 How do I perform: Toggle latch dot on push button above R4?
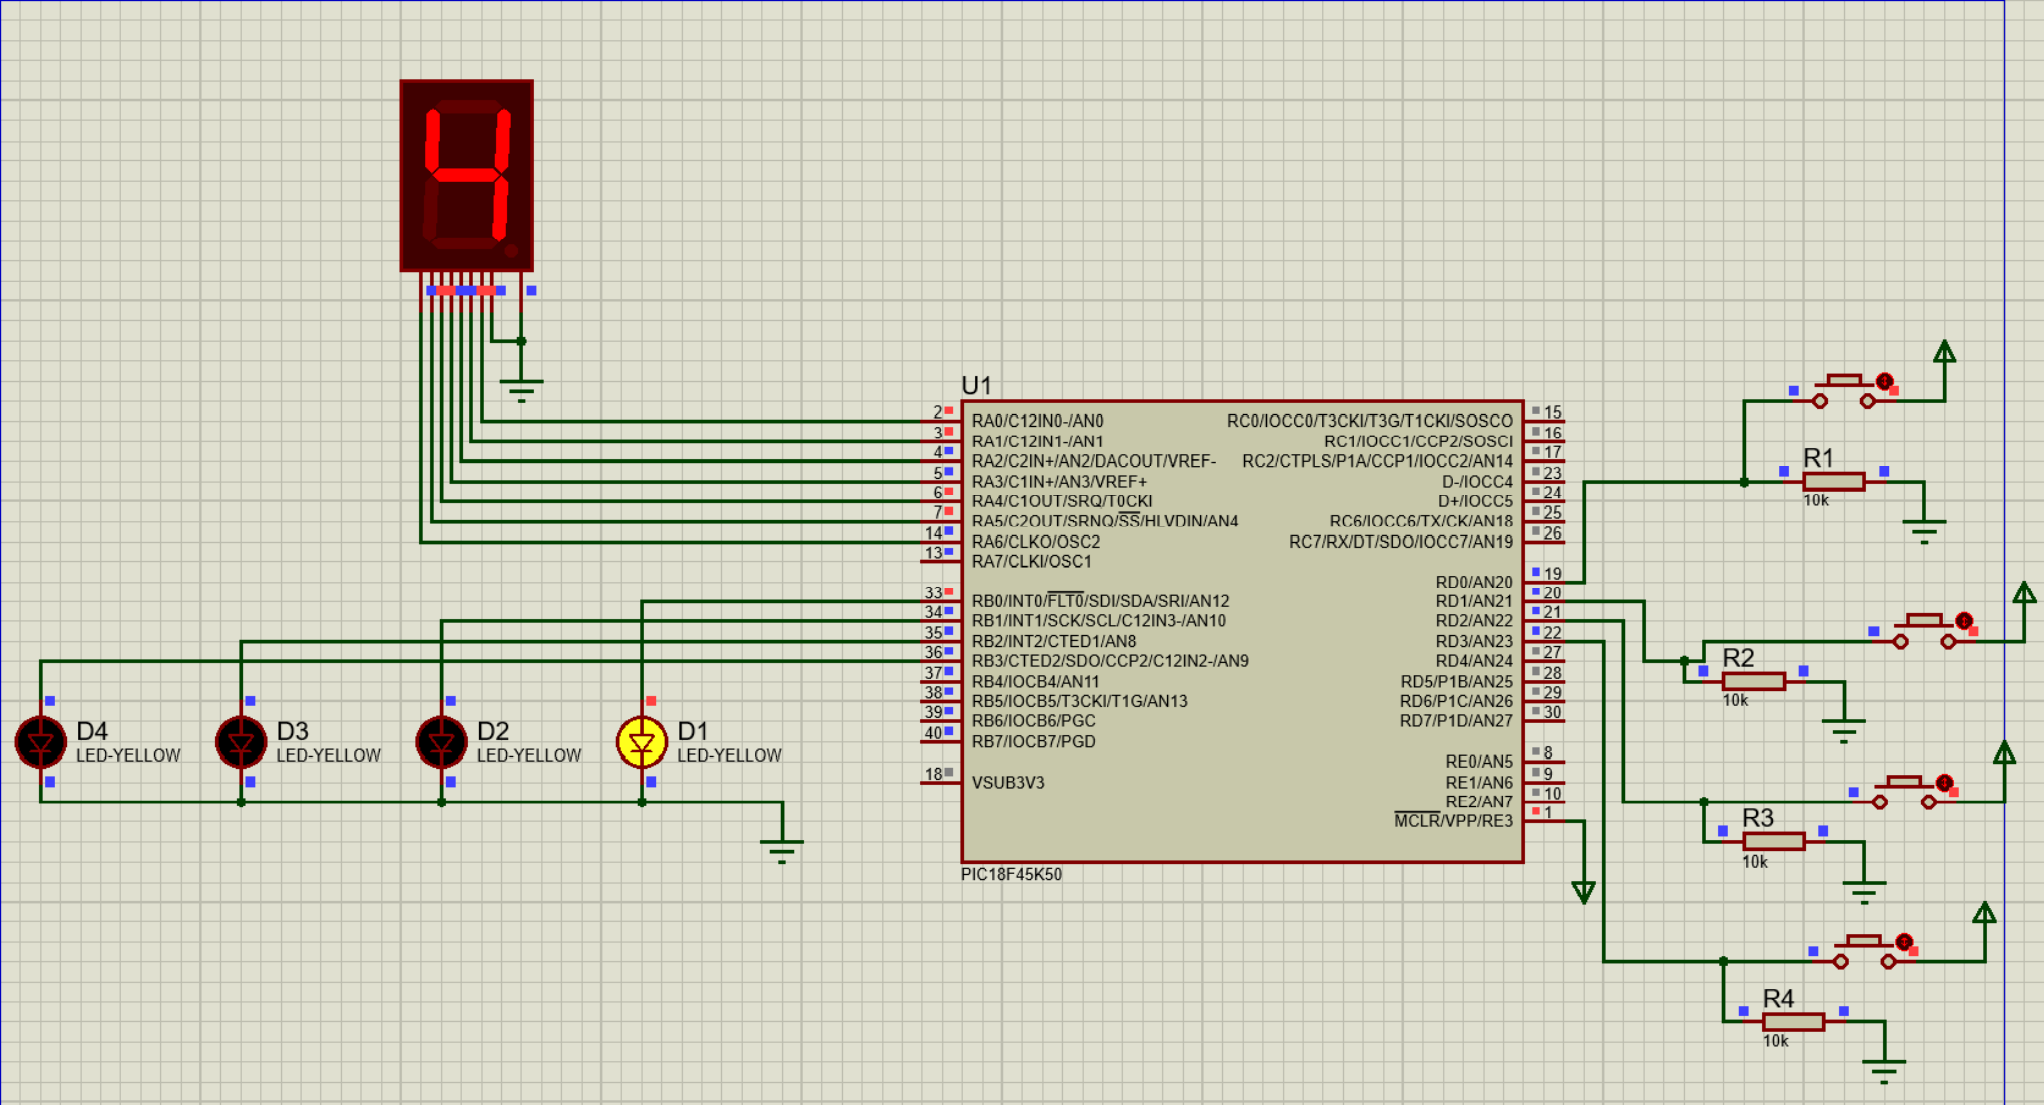(1904, 941)
